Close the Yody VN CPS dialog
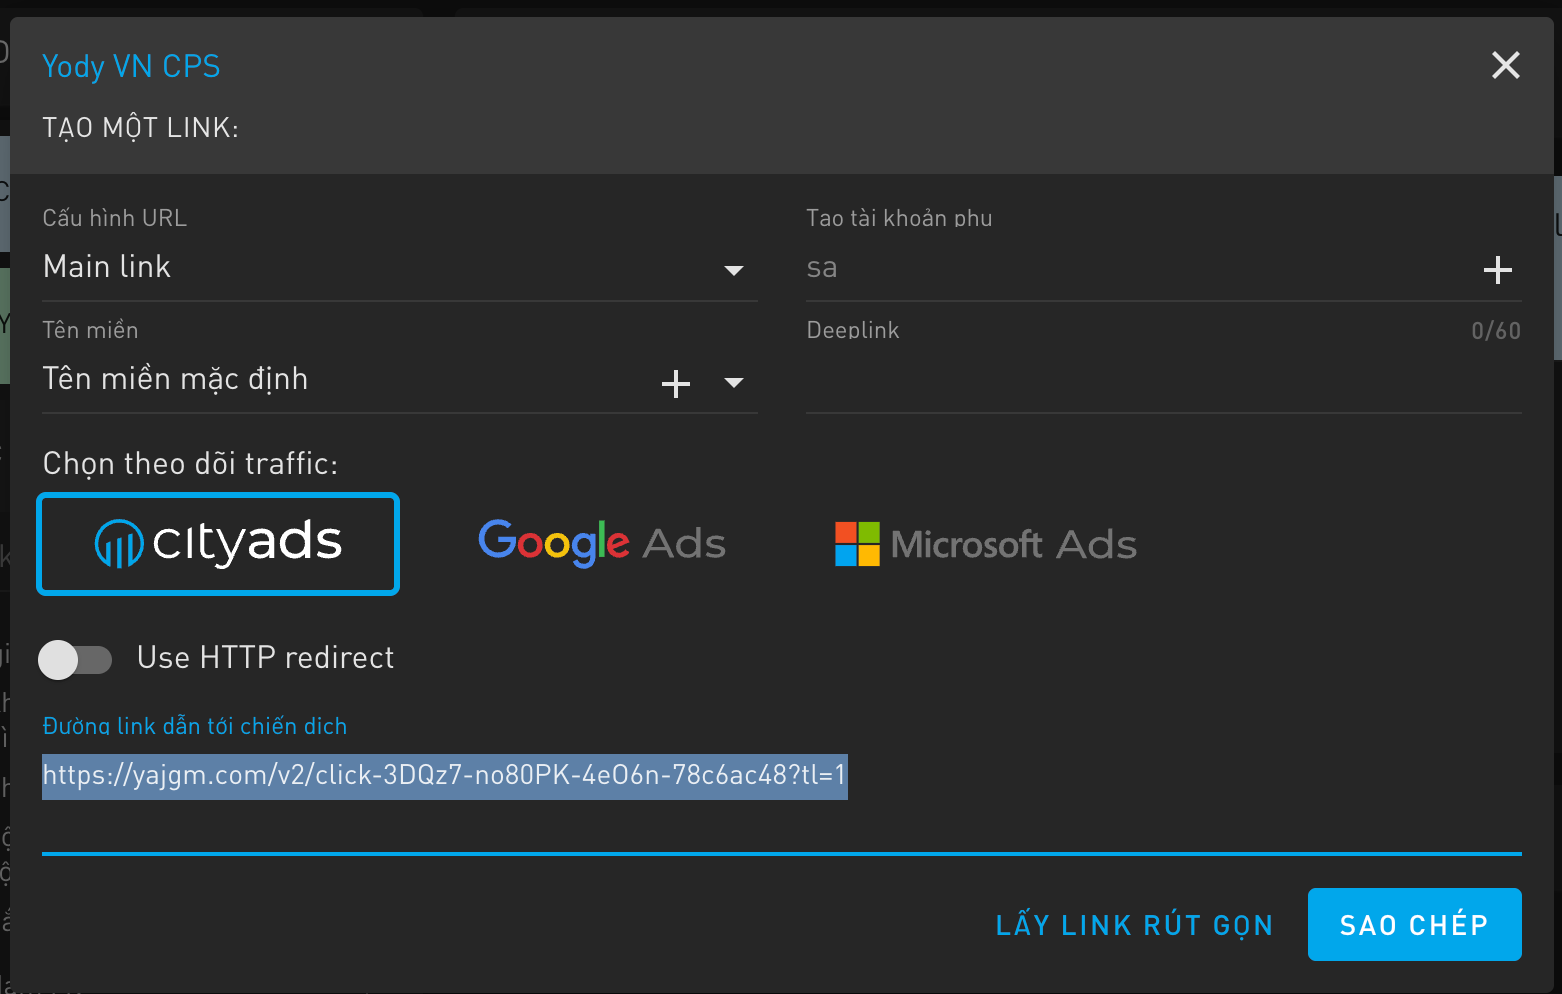 [x=1505, y=66]
